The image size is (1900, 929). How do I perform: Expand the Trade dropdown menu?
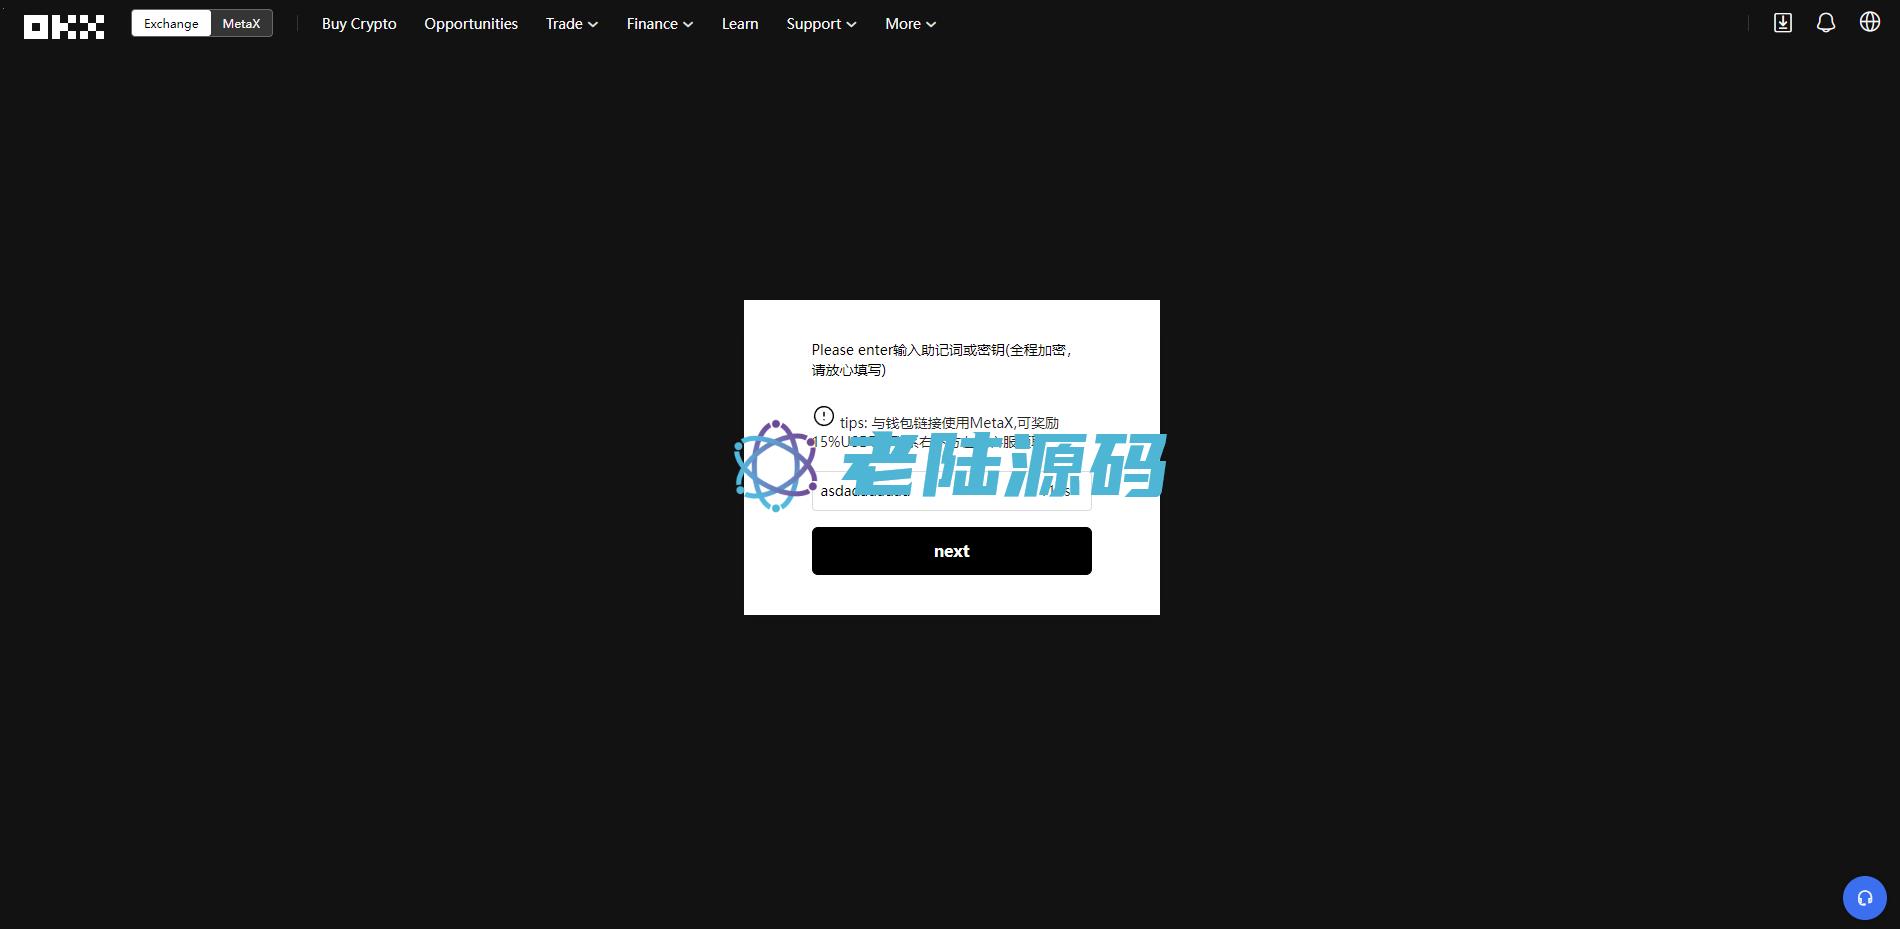(x=571, y=24)
